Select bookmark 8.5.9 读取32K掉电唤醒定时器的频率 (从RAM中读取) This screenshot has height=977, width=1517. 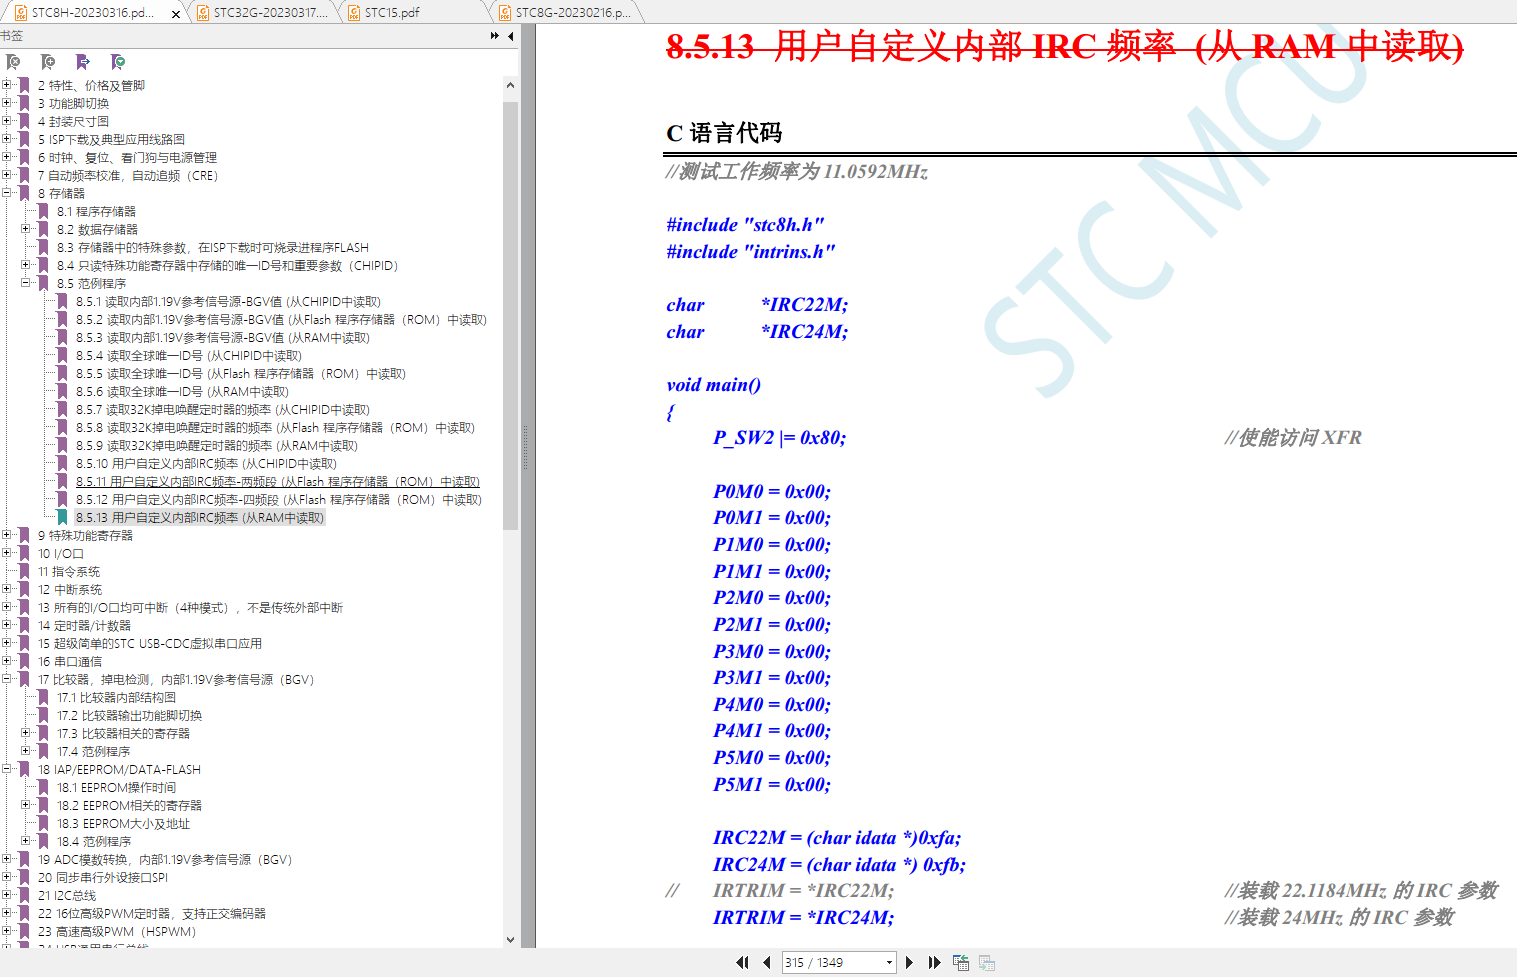[x=217, y=446]
